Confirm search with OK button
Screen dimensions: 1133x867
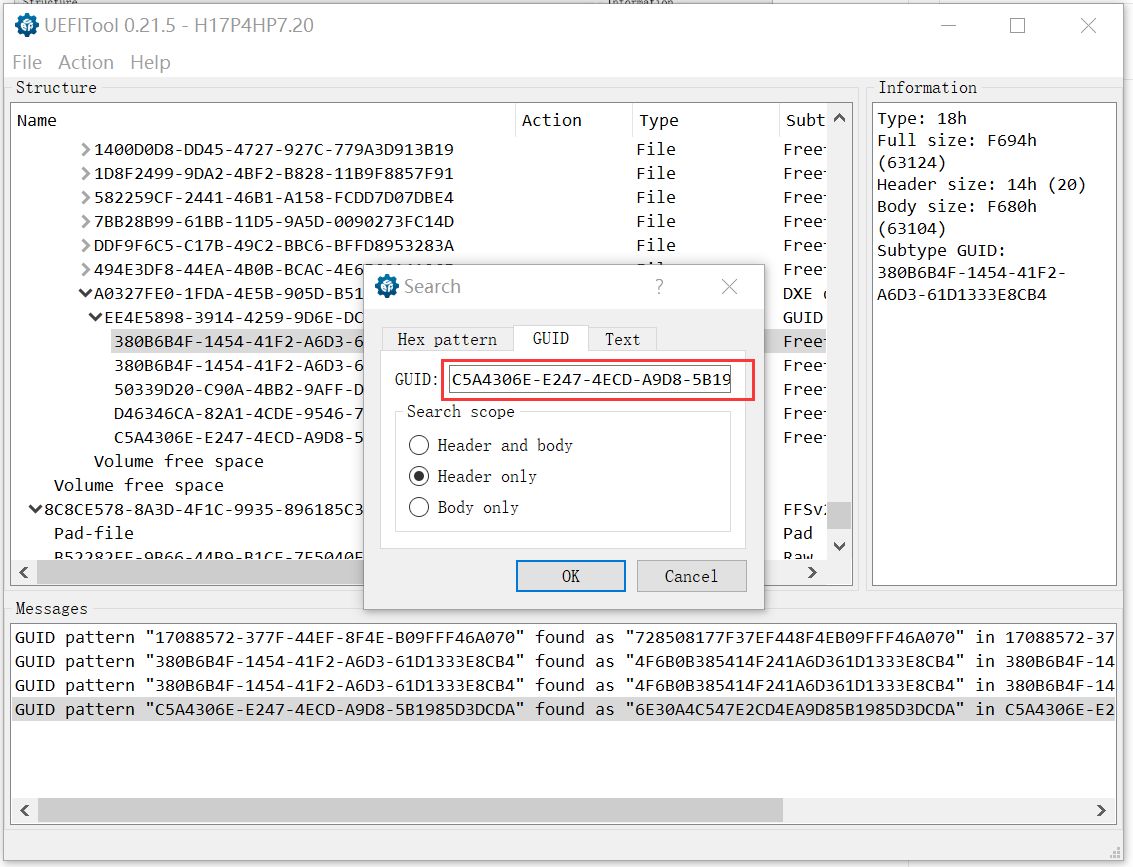(571, 576)
